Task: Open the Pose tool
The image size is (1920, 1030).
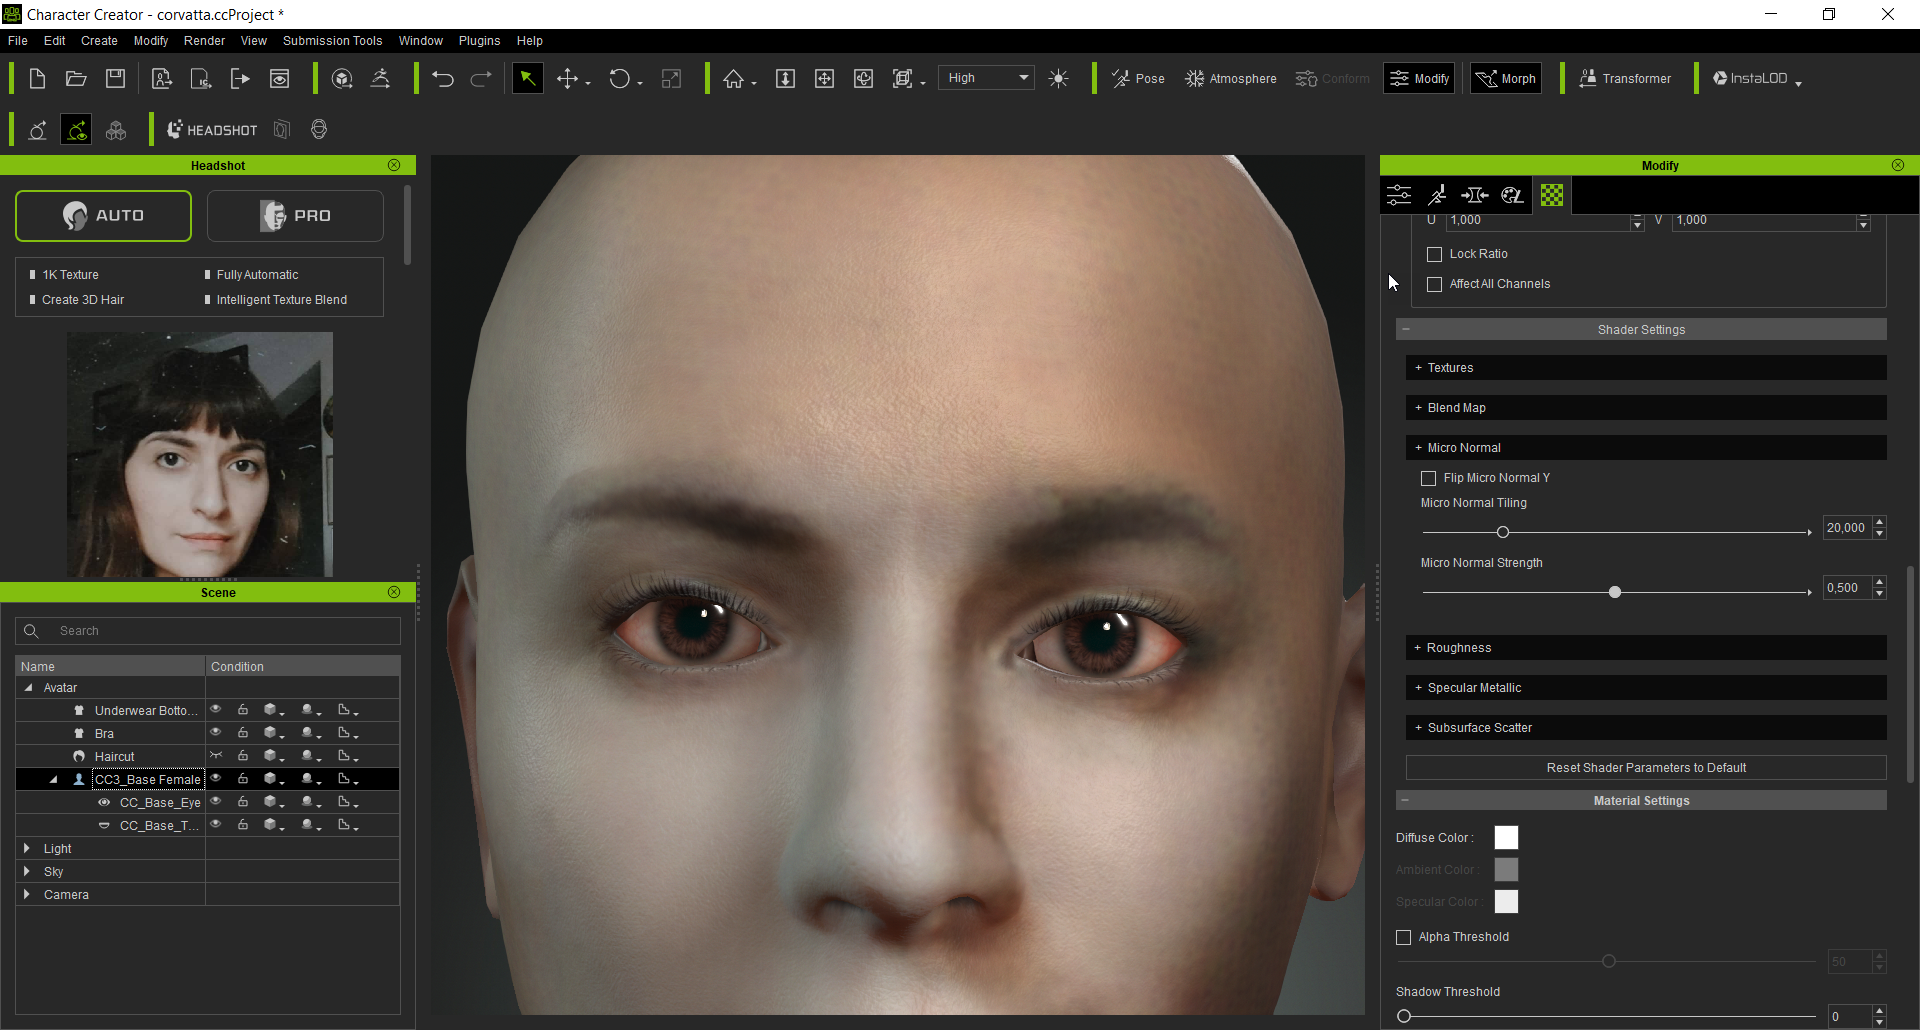Action: pyautogui.click(x=1138, y=79)
